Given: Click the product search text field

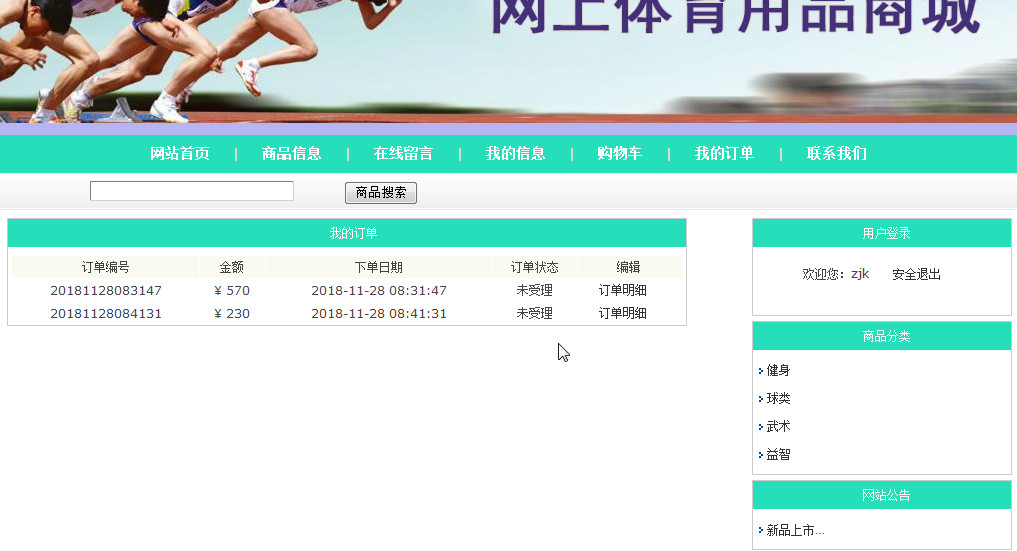Looking at the screenshot, I should tap(191, 191).
